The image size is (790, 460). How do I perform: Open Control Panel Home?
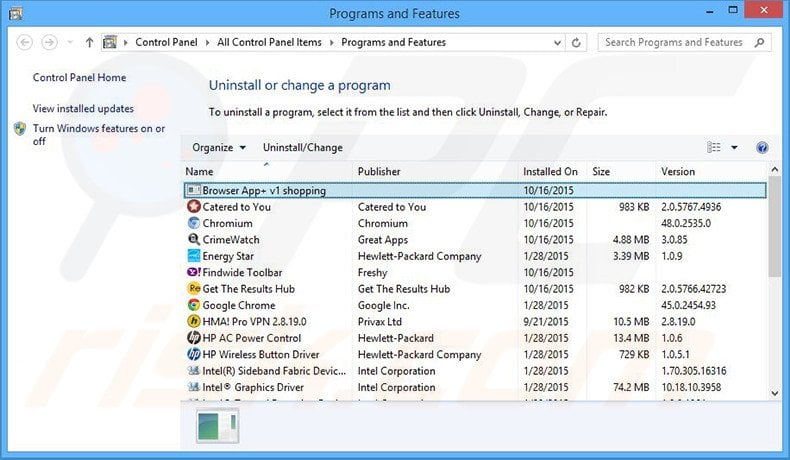point(79,78)
